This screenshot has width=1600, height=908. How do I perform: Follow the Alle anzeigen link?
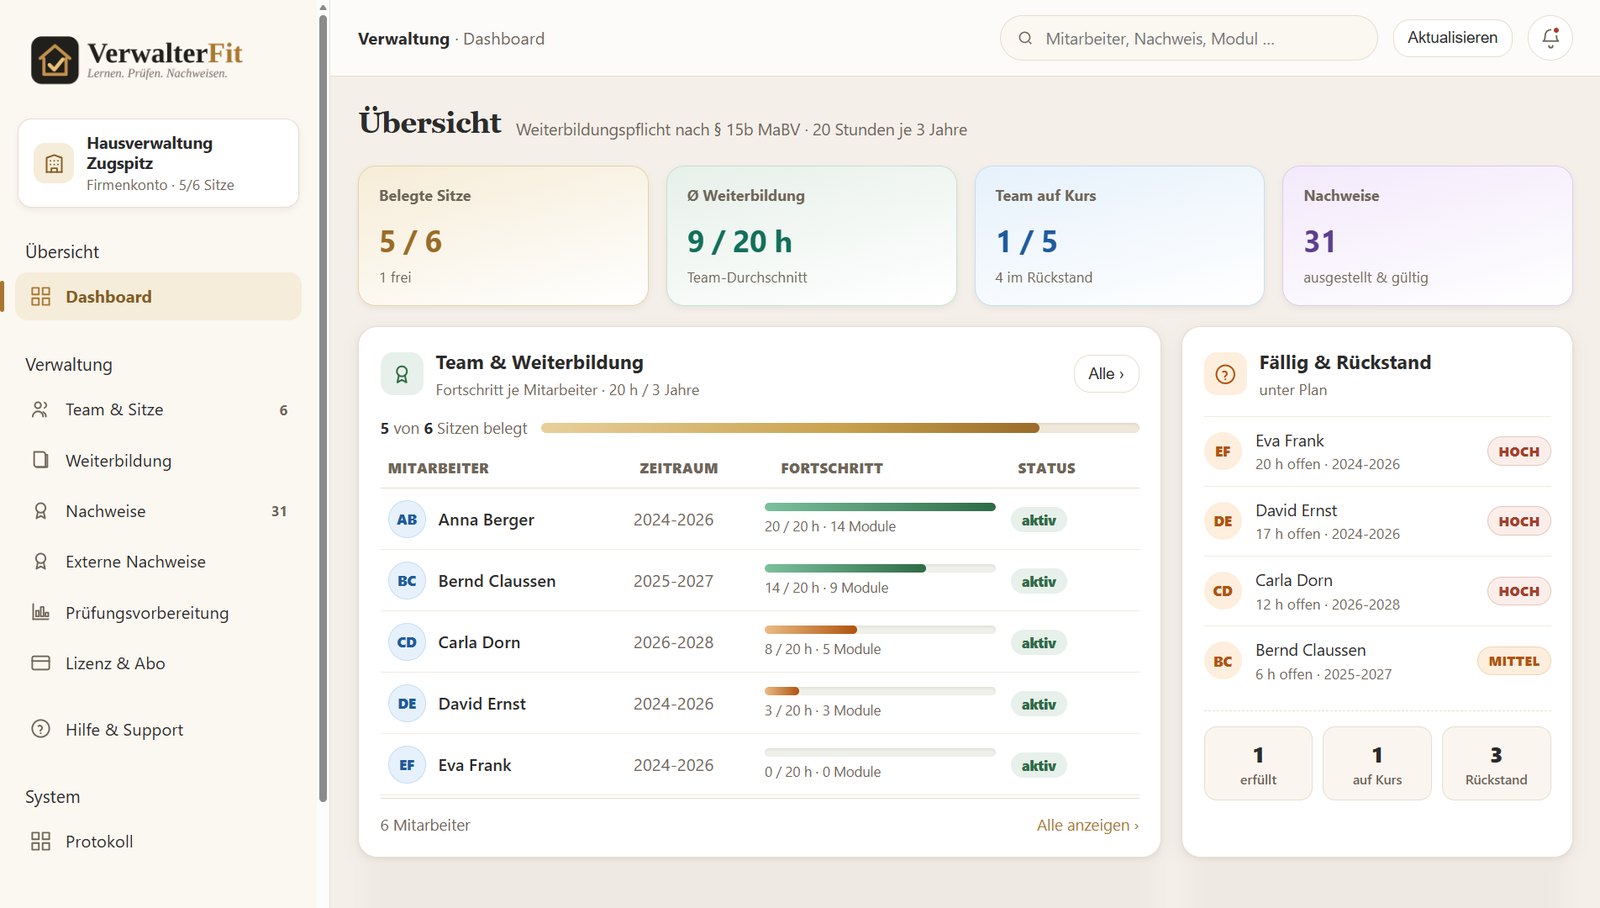1087,825
